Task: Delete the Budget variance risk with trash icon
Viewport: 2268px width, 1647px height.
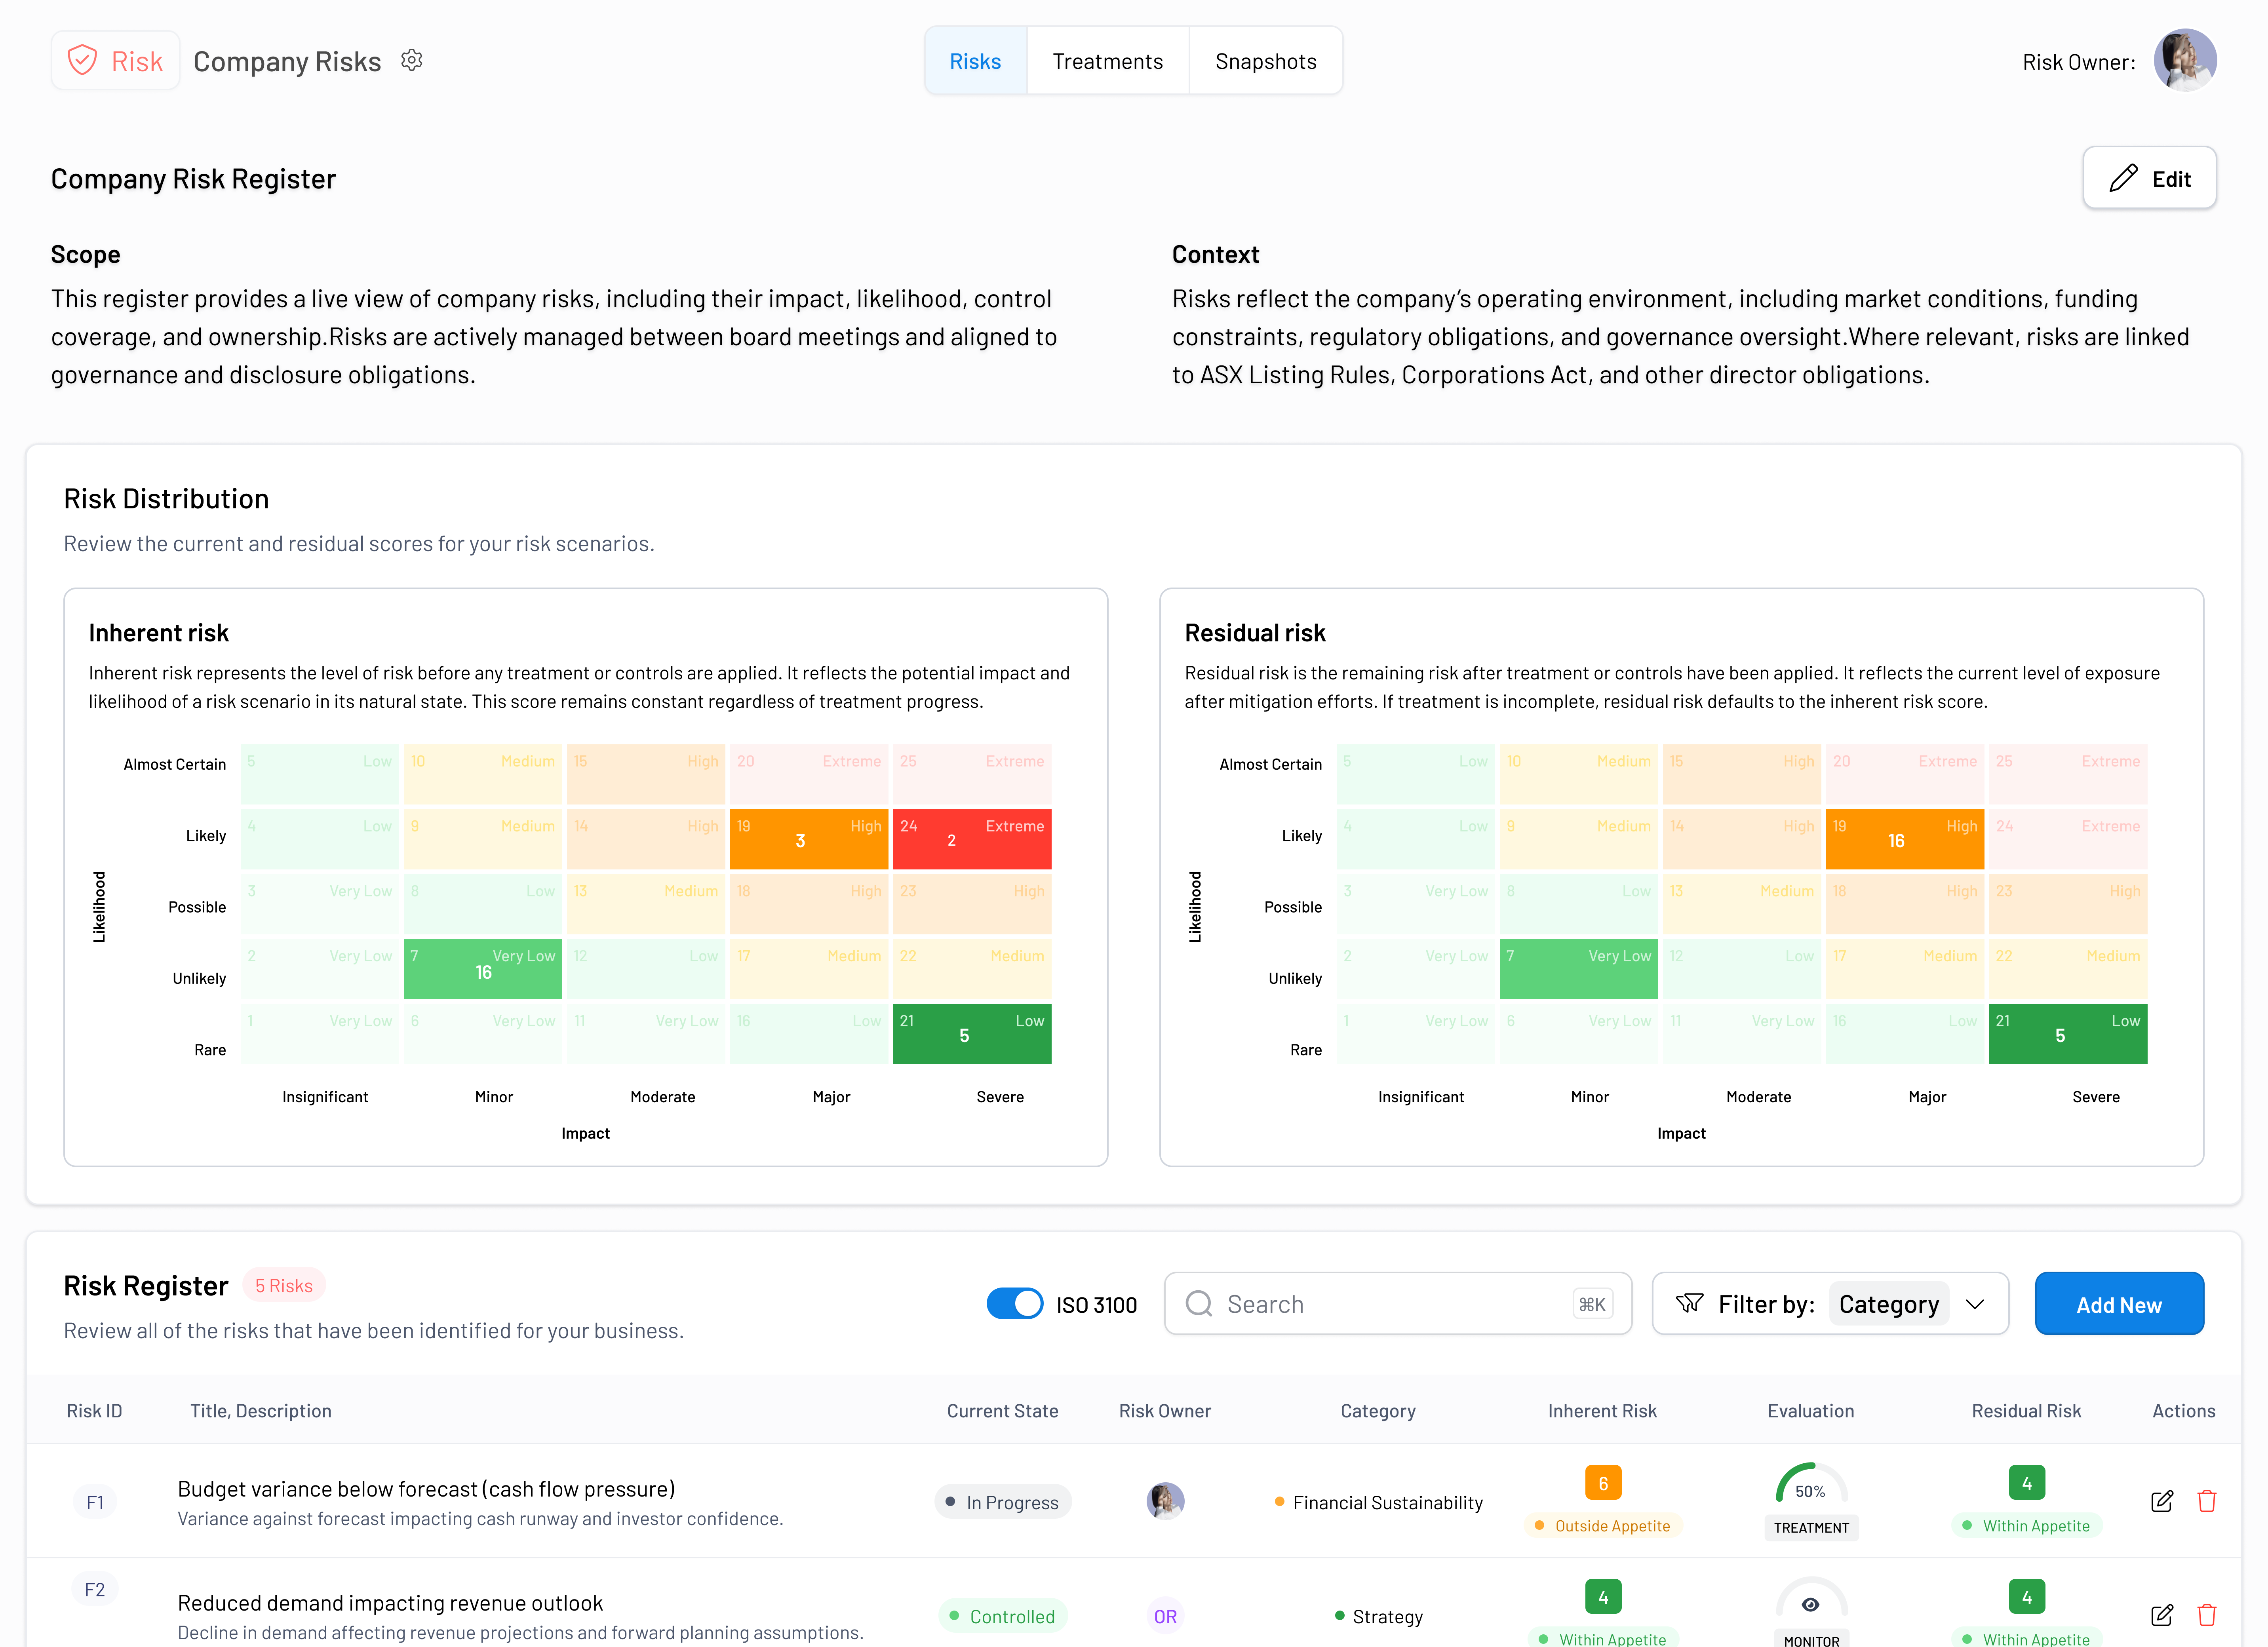Action: [2208, 1501]
